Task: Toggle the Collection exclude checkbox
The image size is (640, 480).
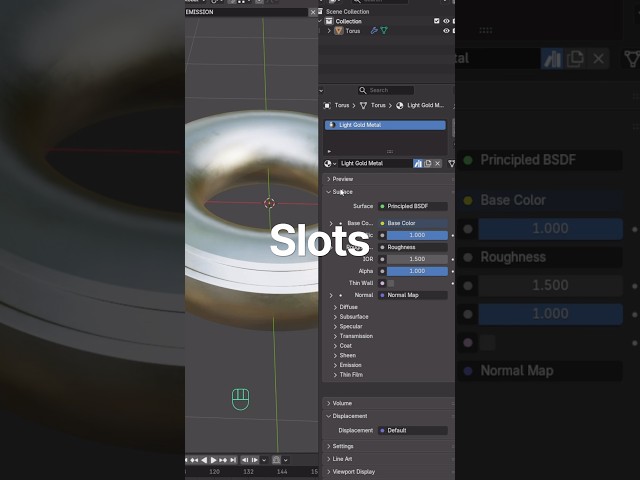Action: tap(437, 21)
